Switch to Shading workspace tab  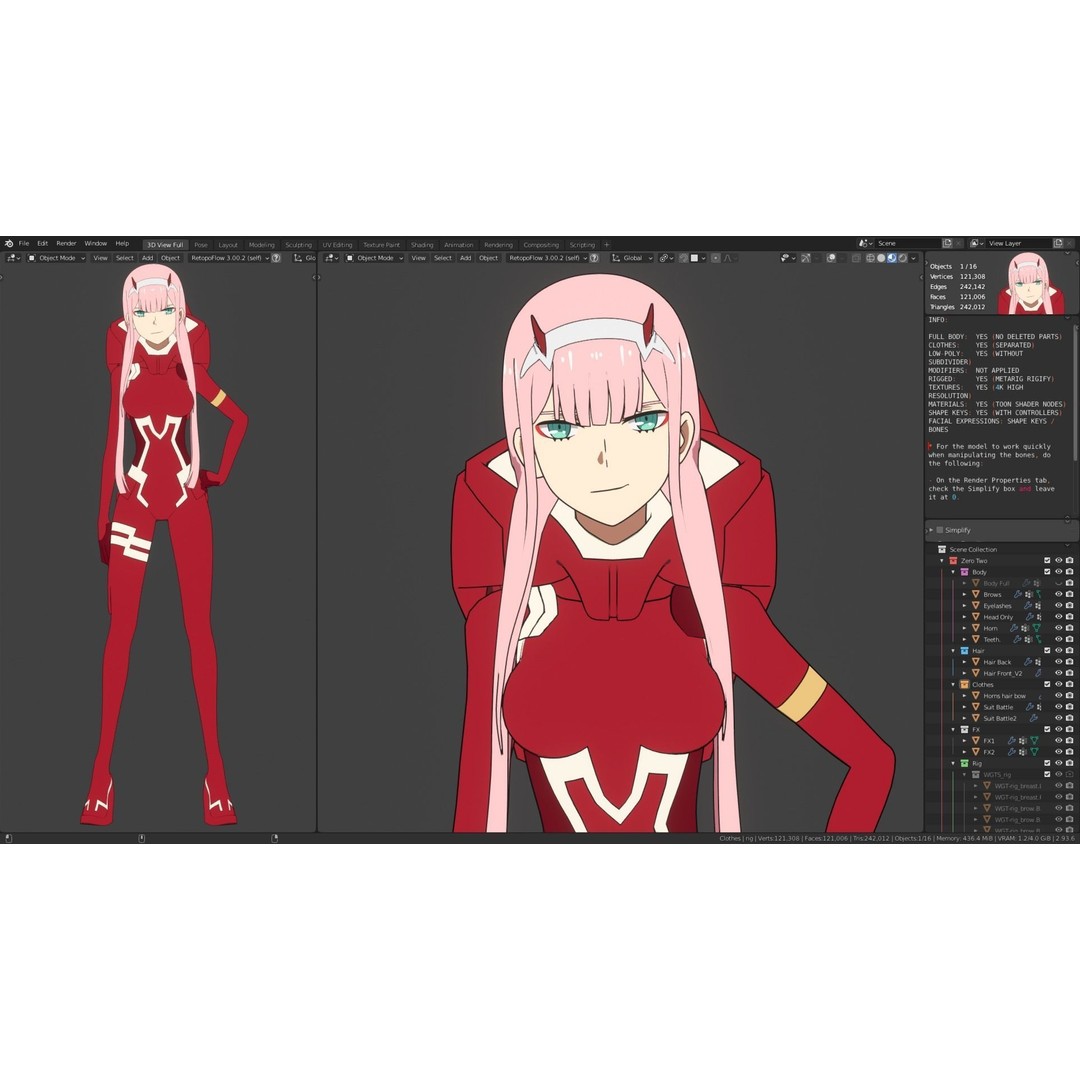tap(422, 245)
